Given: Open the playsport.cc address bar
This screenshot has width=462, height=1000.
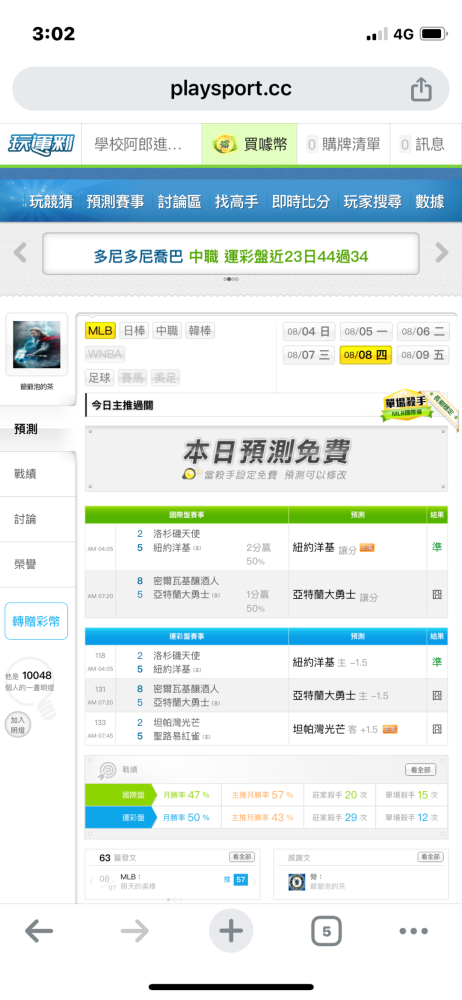Looking at the screenshot, I should (231, 89).
